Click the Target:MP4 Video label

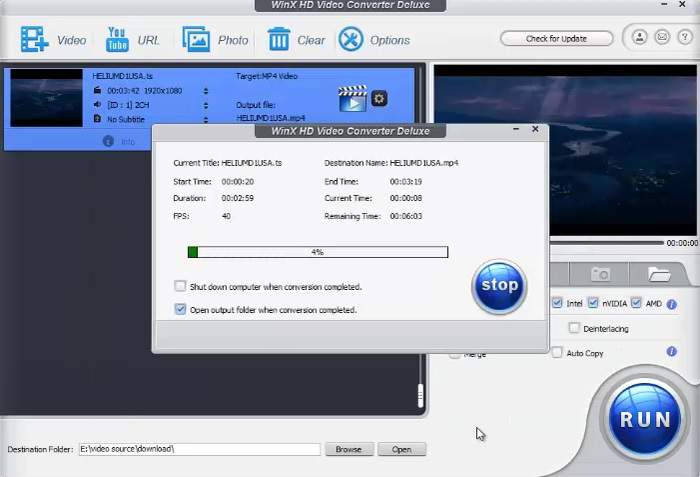click(x=267, y=76)
